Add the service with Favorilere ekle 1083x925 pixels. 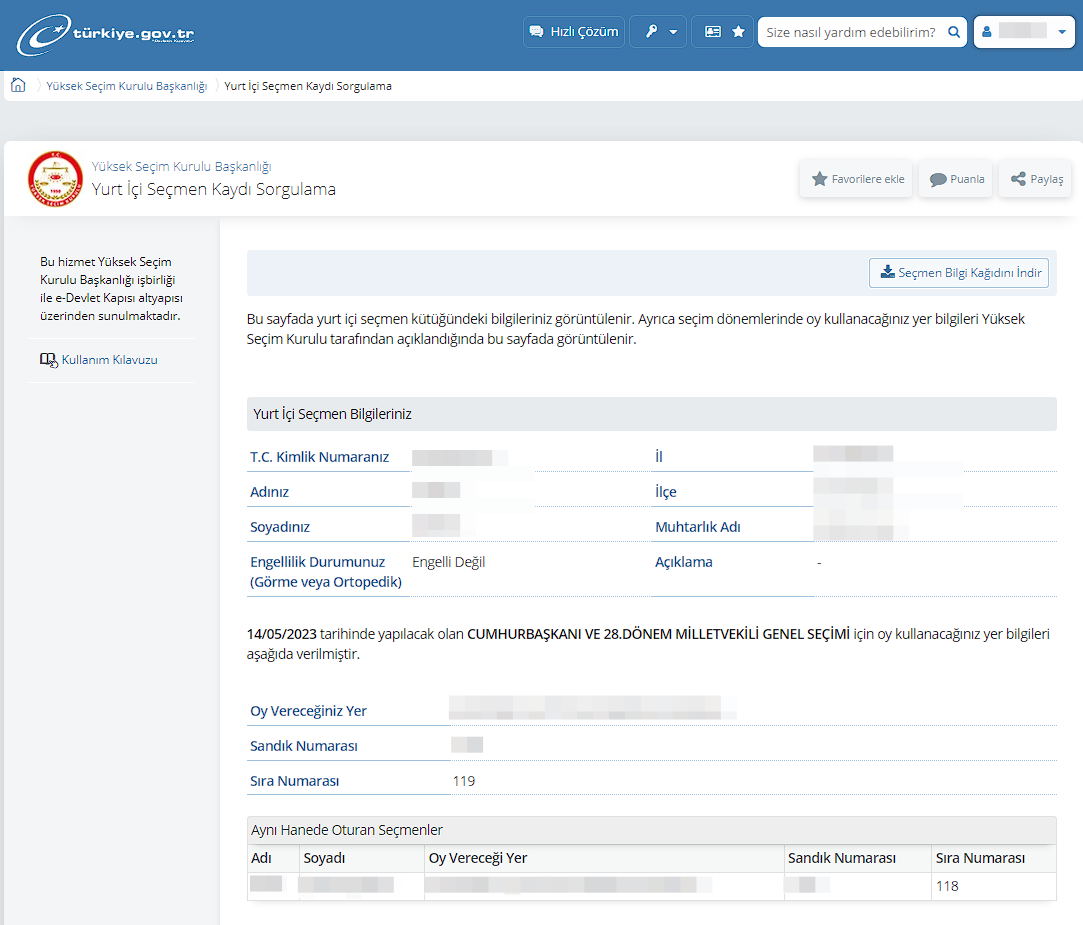pyautogui.click(x=857, y=179)
